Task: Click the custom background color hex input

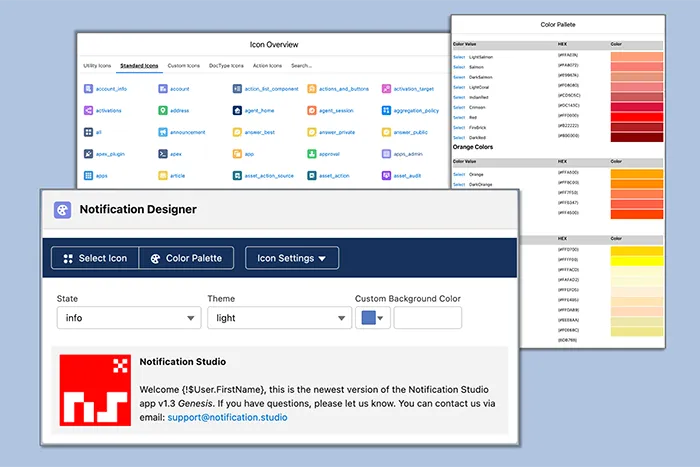Action: [428, 318]
